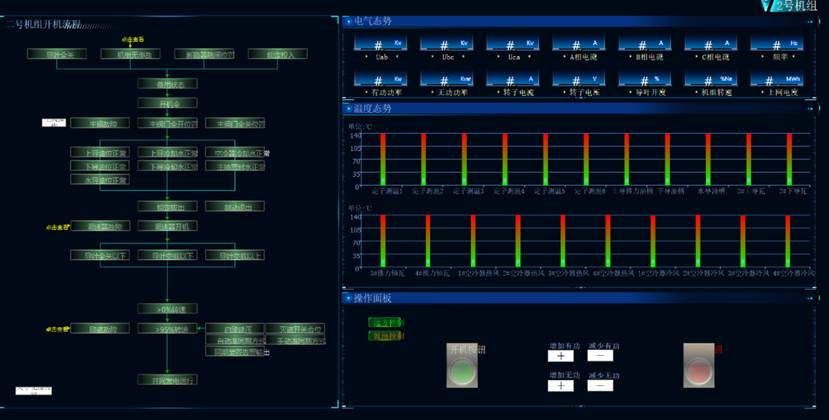Click the white tag at flow panel bottom-left
Viewport: 829px width, 420px height.
pos(34,391)
